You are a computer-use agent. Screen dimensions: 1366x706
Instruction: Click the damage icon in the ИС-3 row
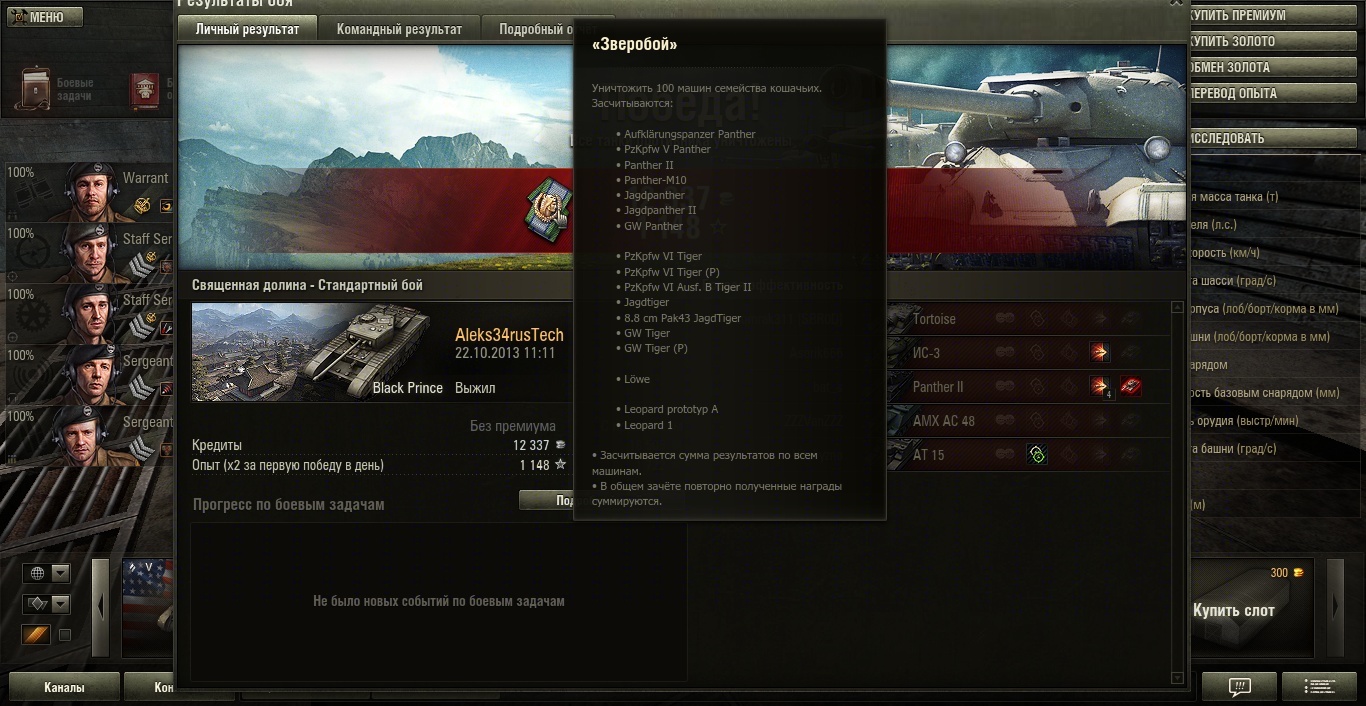click(1100, 352)
